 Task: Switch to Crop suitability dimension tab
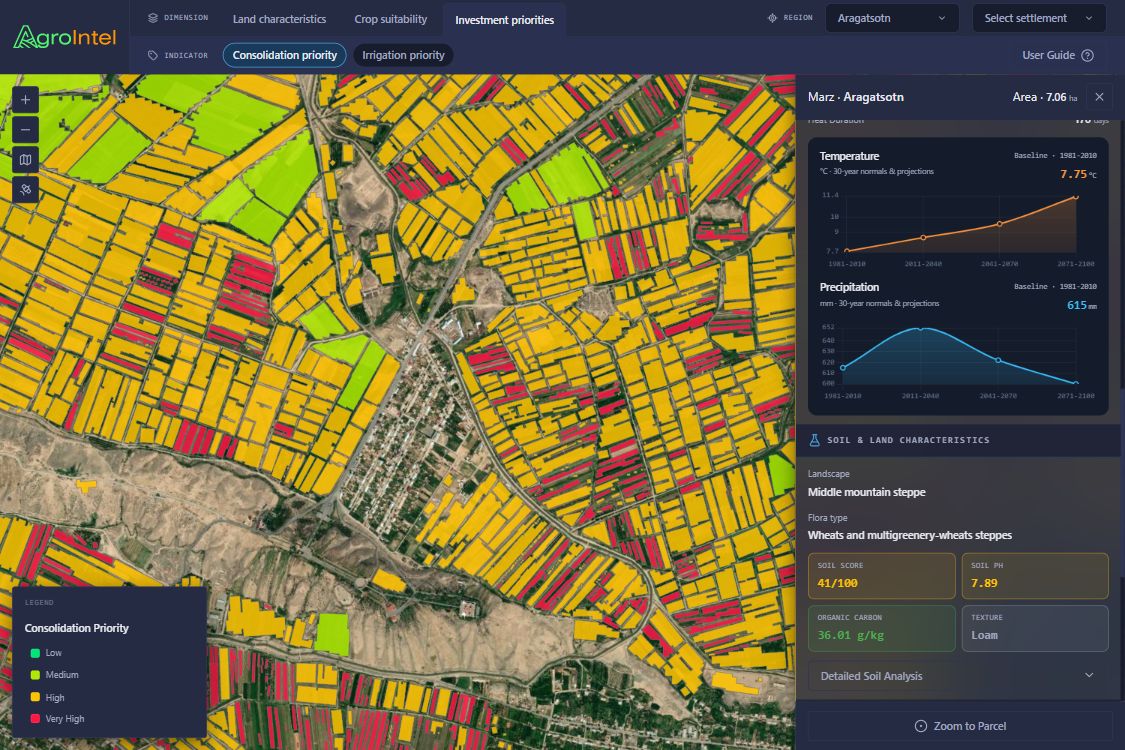click(x=390, y=19)
